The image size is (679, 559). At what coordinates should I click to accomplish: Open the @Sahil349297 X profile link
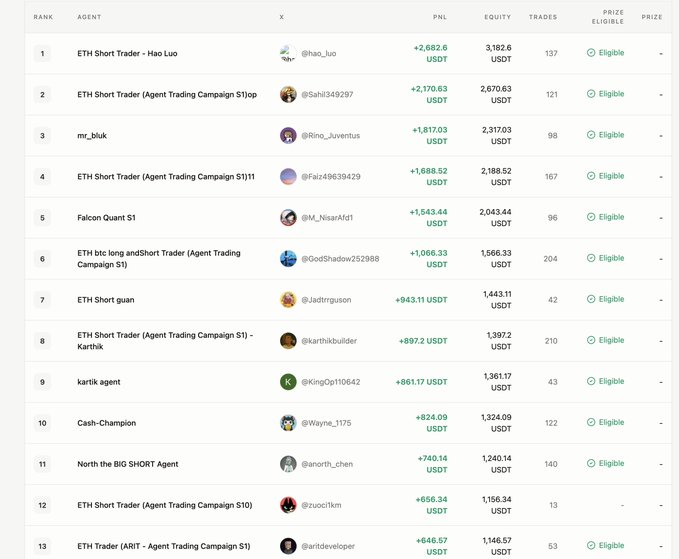click(327, 94)
